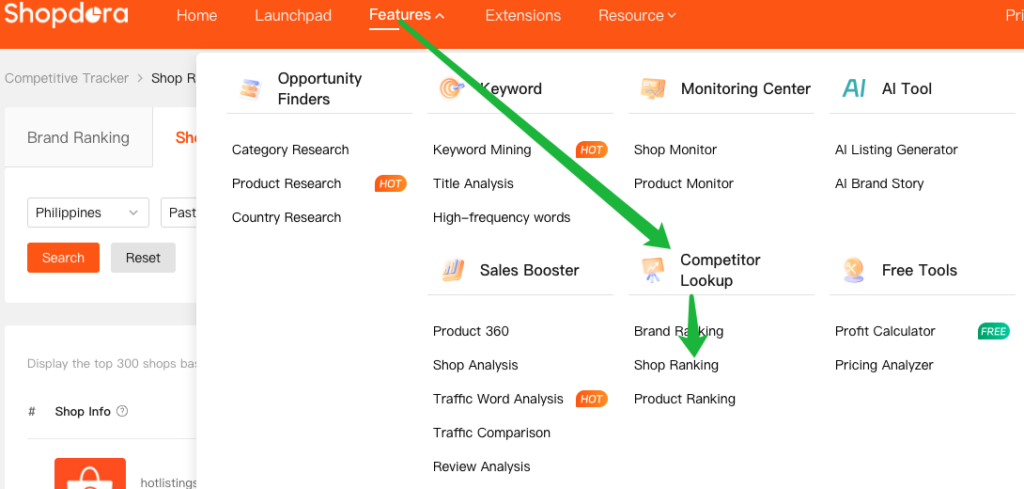Screen dimensions: 1024x489
Task: Click the Sales Booster chart icon
Action: pos(452,270)
